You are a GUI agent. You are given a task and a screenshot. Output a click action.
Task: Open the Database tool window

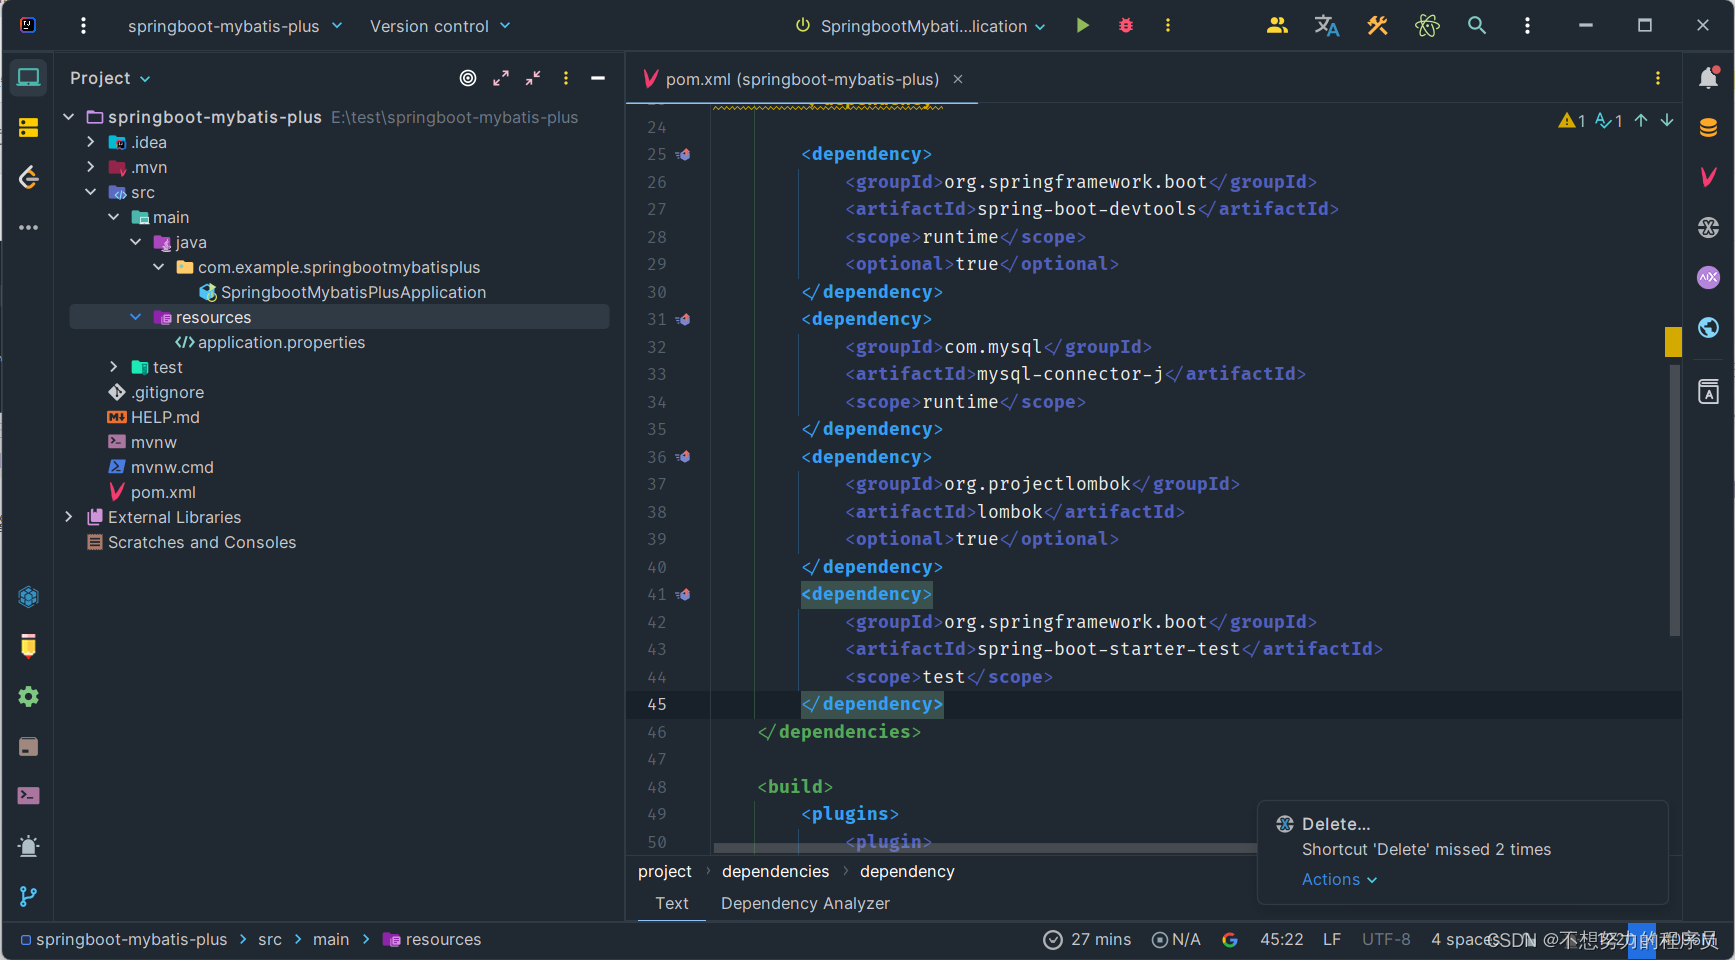coord(1708,127)
